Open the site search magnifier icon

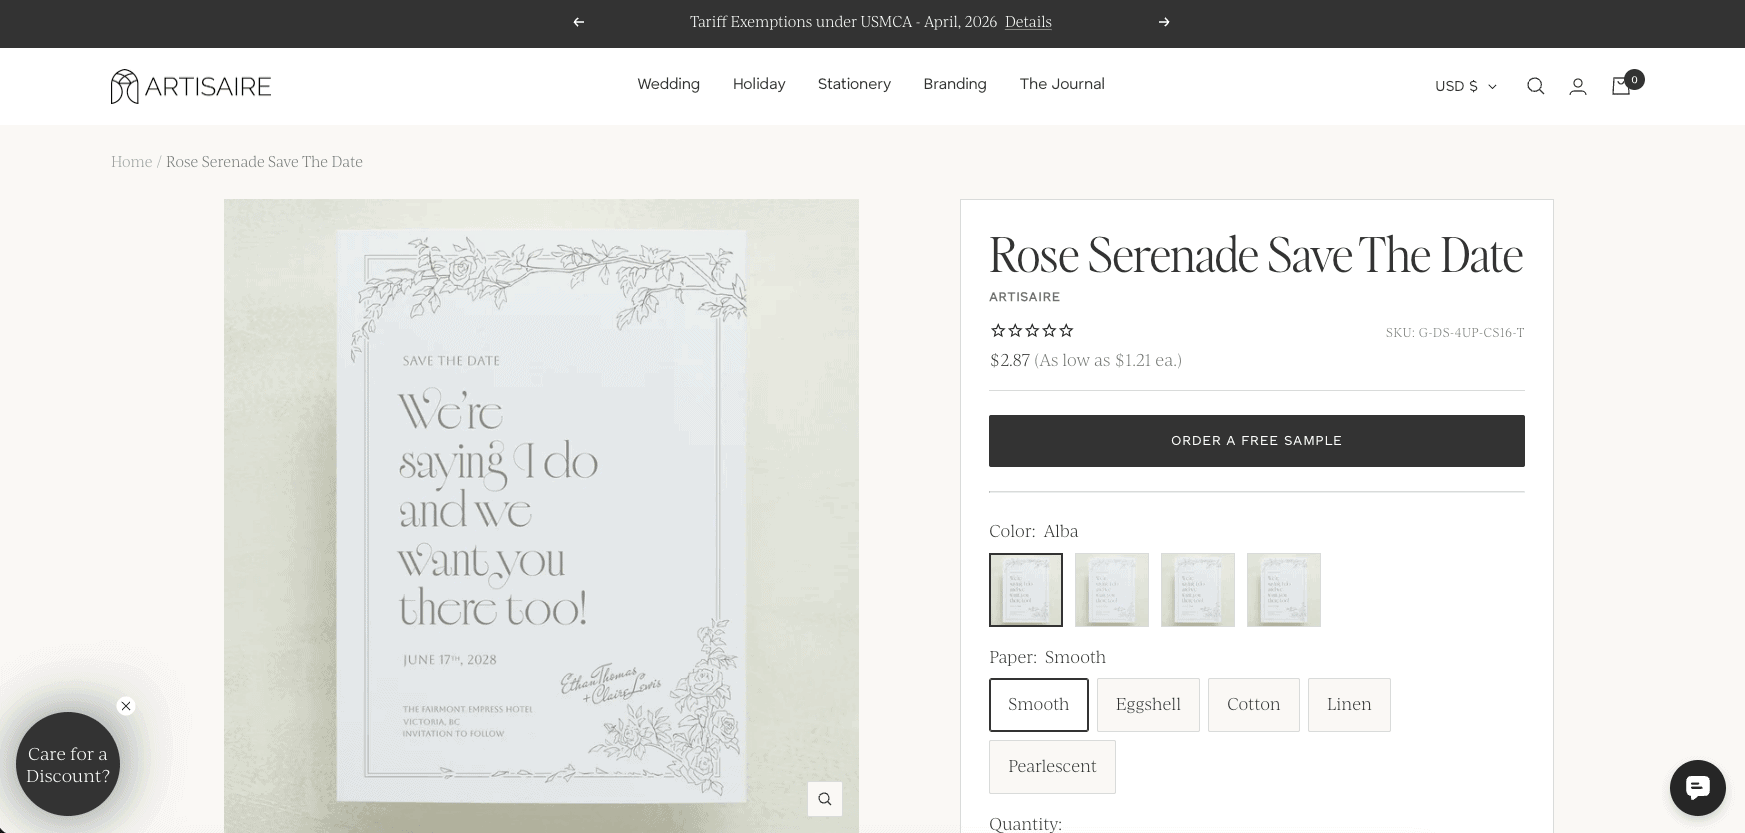click(x=1536, y=86)
